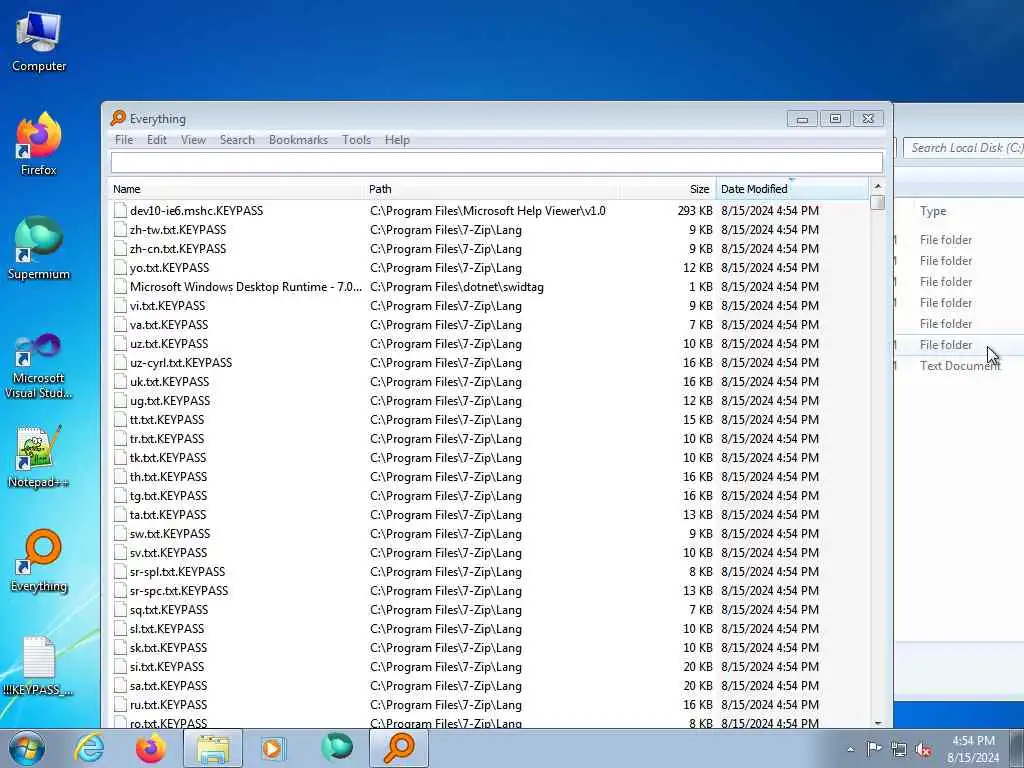Show hidden tray icons arrow

(x=850, y=749)
